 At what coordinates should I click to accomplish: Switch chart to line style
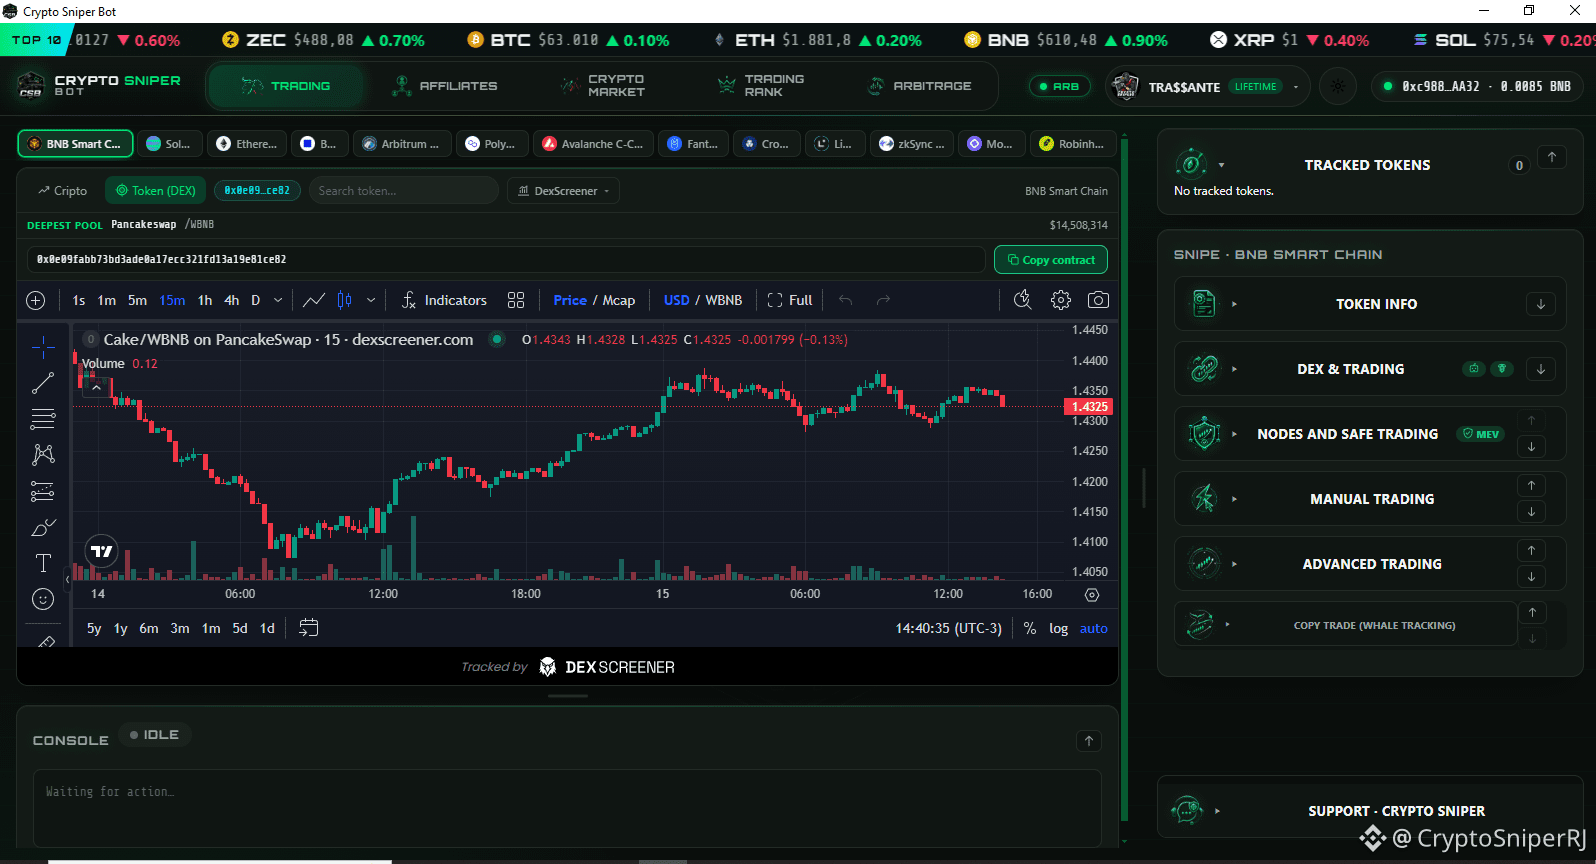[314, 300]
